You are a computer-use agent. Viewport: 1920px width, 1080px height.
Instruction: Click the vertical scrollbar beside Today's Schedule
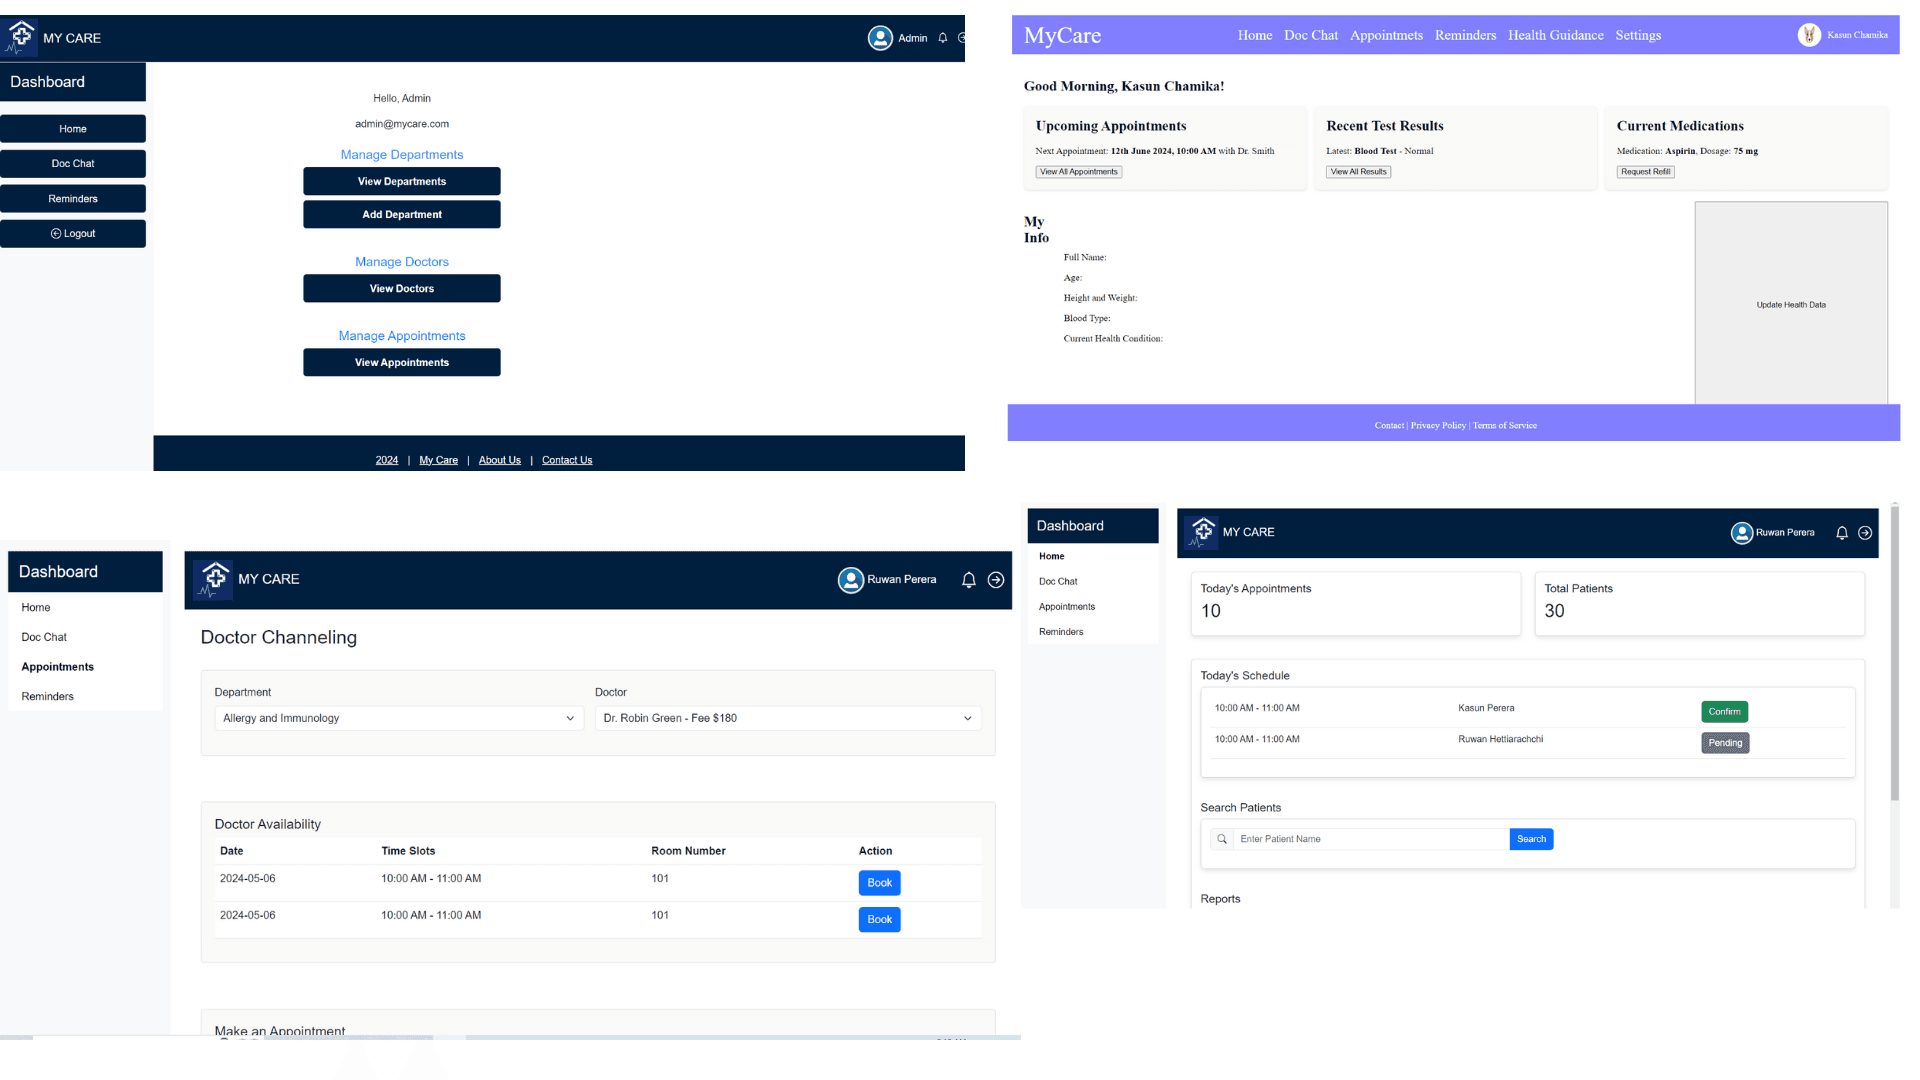[x=1893, y=700]
